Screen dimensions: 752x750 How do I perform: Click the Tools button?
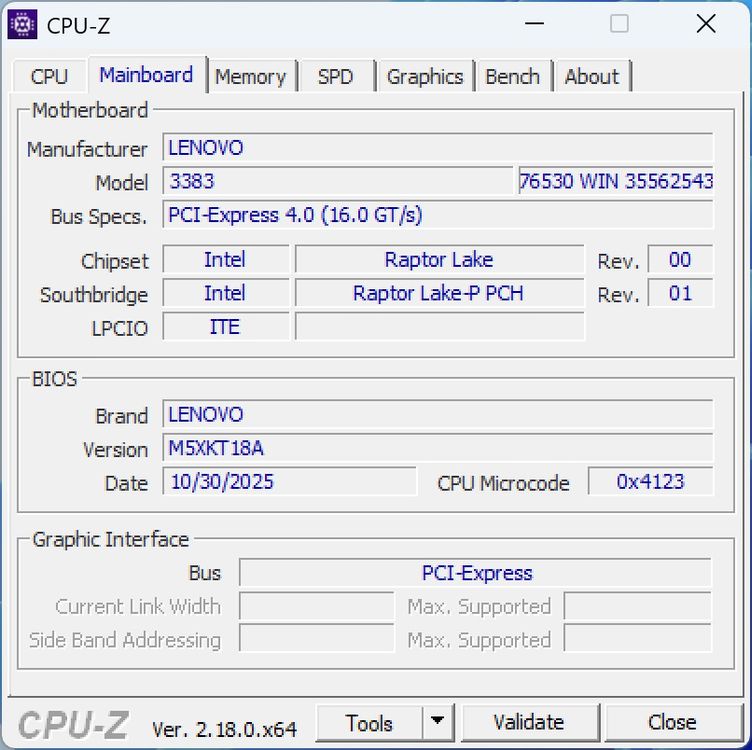(369, 723)
